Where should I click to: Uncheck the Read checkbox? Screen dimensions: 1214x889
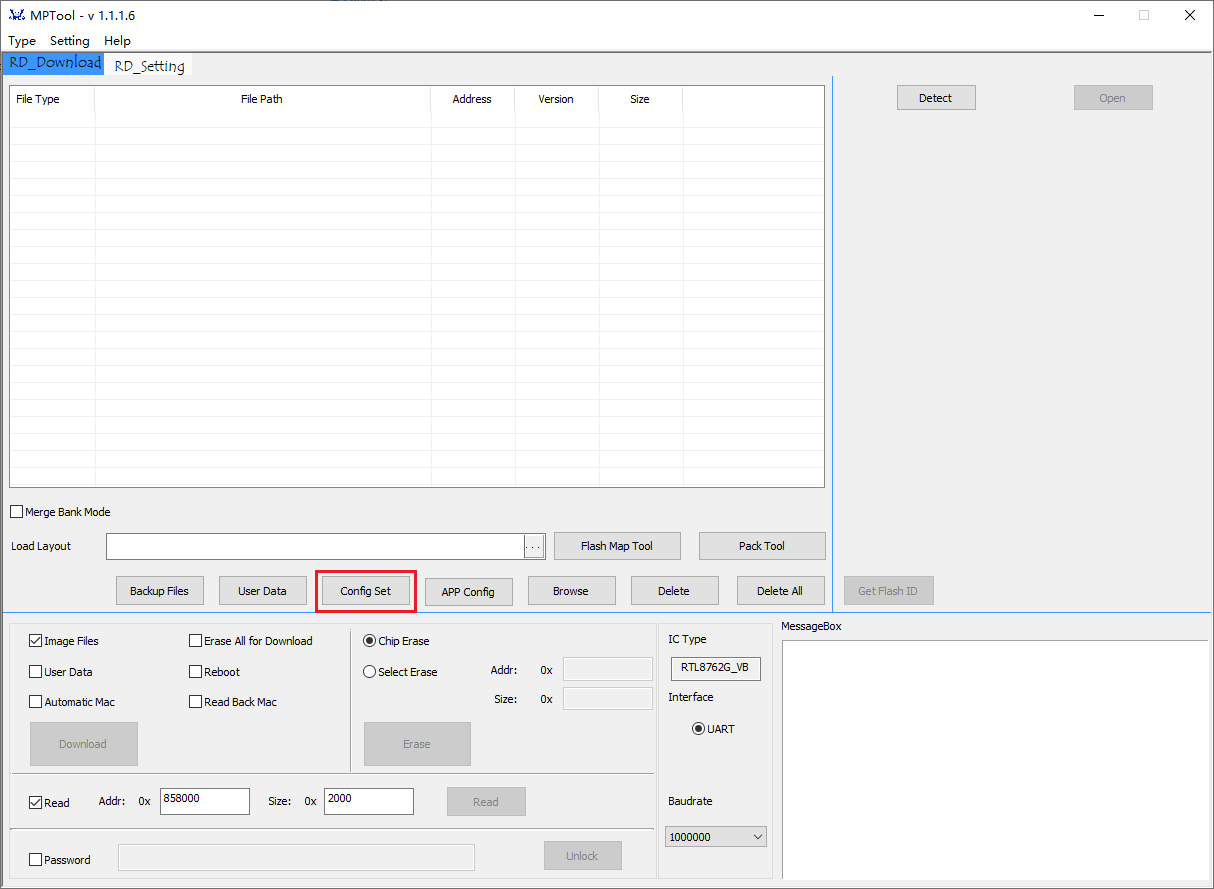coord(36,803)
